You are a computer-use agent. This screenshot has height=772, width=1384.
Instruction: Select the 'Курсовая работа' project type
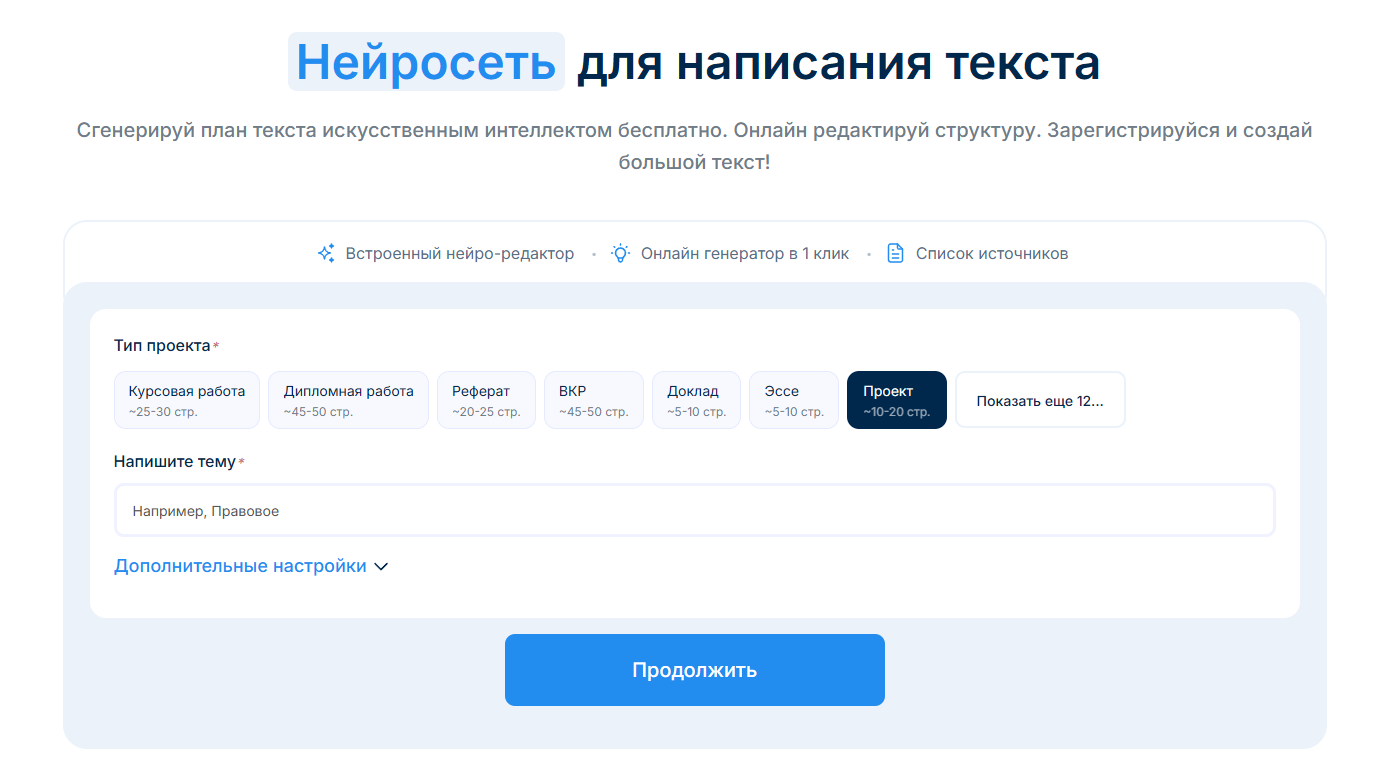pyautogui.click(x=186, y=399)
